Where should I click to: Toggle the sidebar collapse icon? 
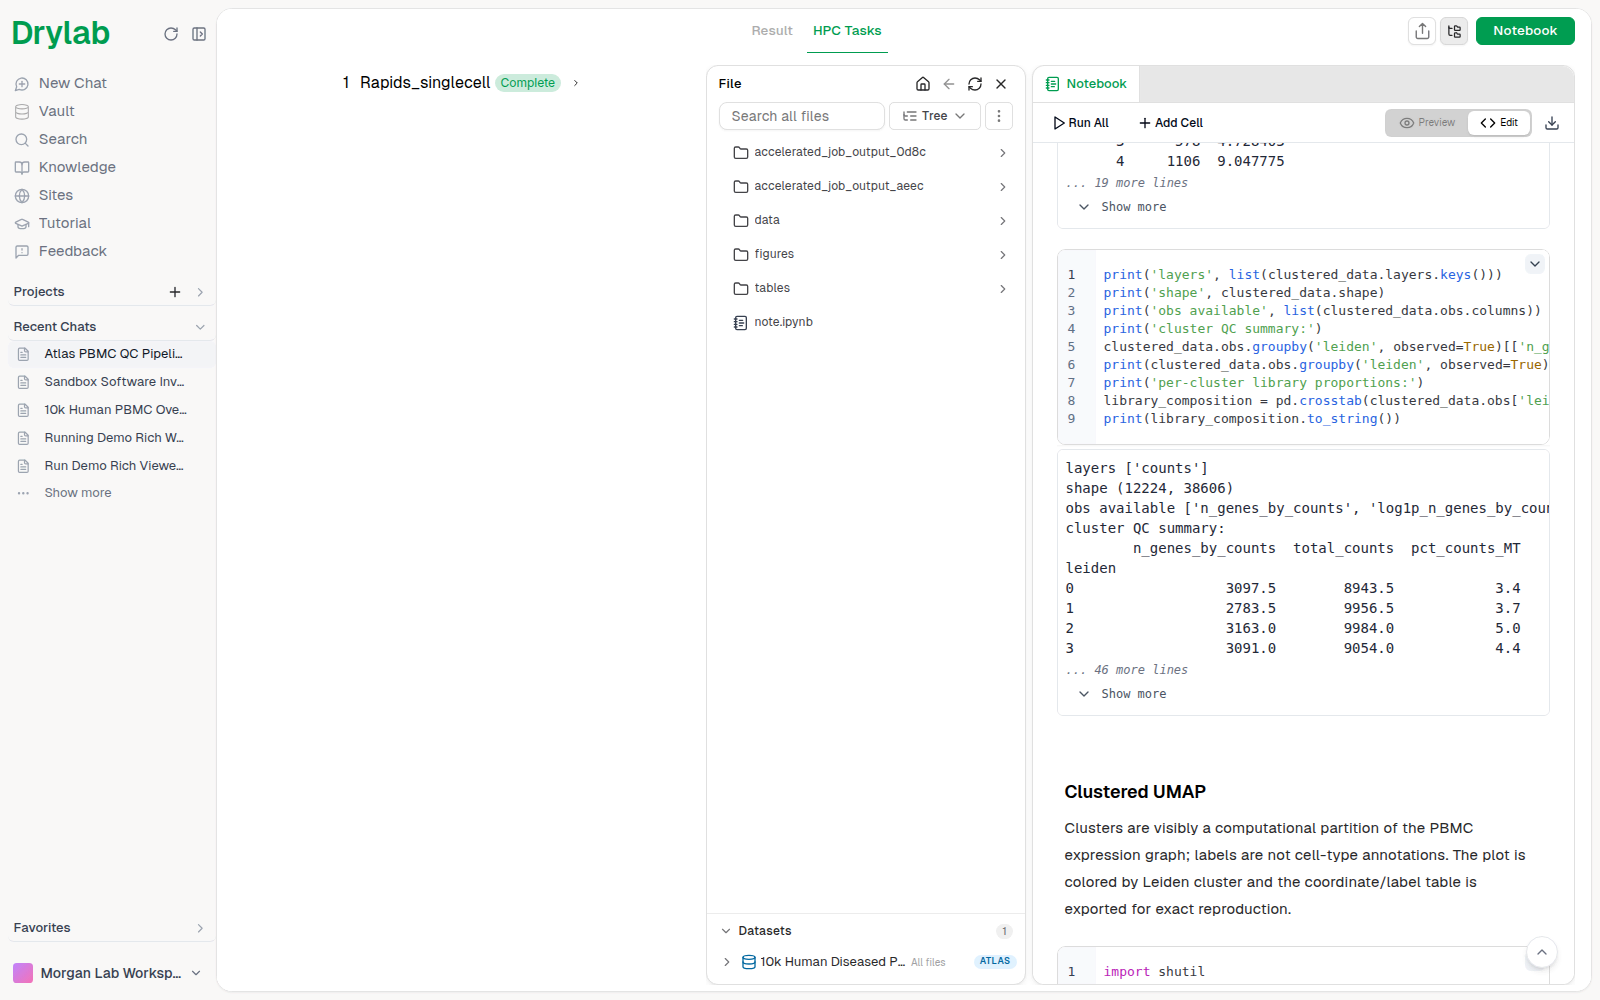[199, 34]
